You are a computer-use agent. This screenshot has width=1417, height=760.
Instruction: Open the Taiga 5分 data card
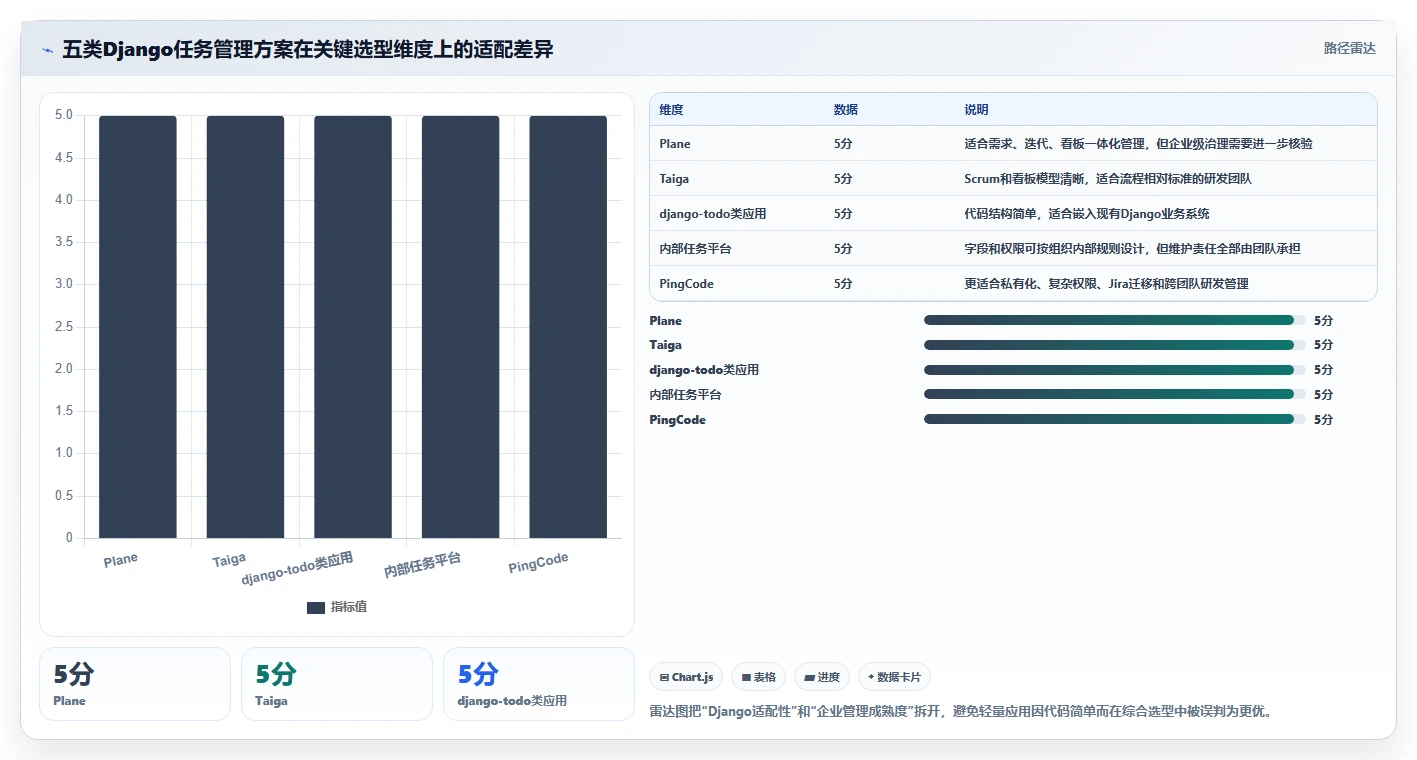click(x=337, y=684)
